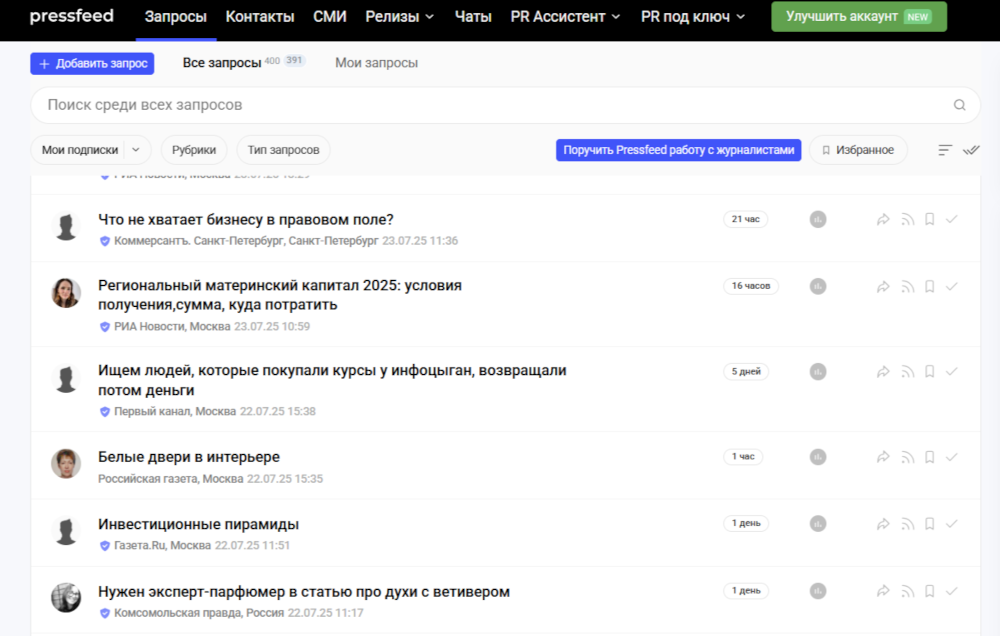Click the '5 дней' deadline badge
Viewport: 1000px width, 636px height.
tap(746, 371)
